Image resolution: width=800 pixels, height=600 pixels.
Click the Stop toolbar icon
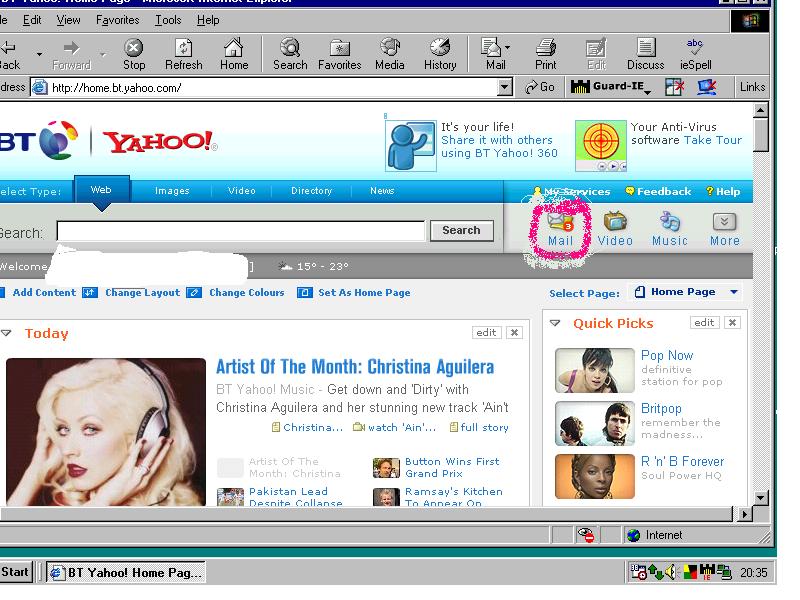(134, 54)
